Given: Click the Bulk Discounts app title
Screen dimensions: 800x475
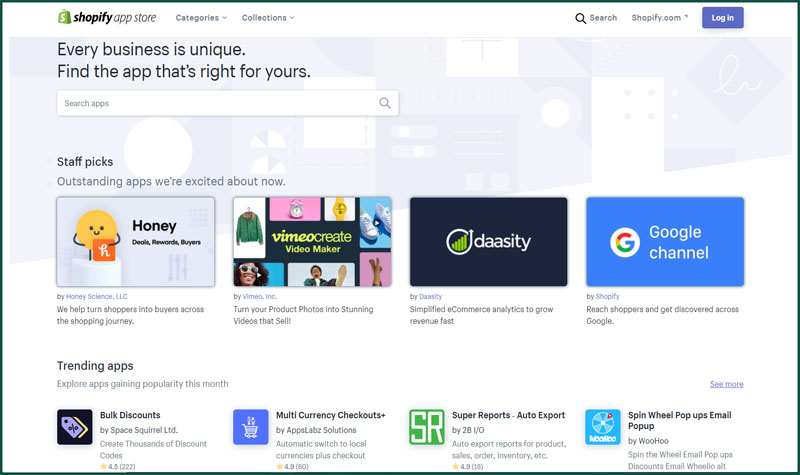Looking at the screenshot, I should coord(130,415).
